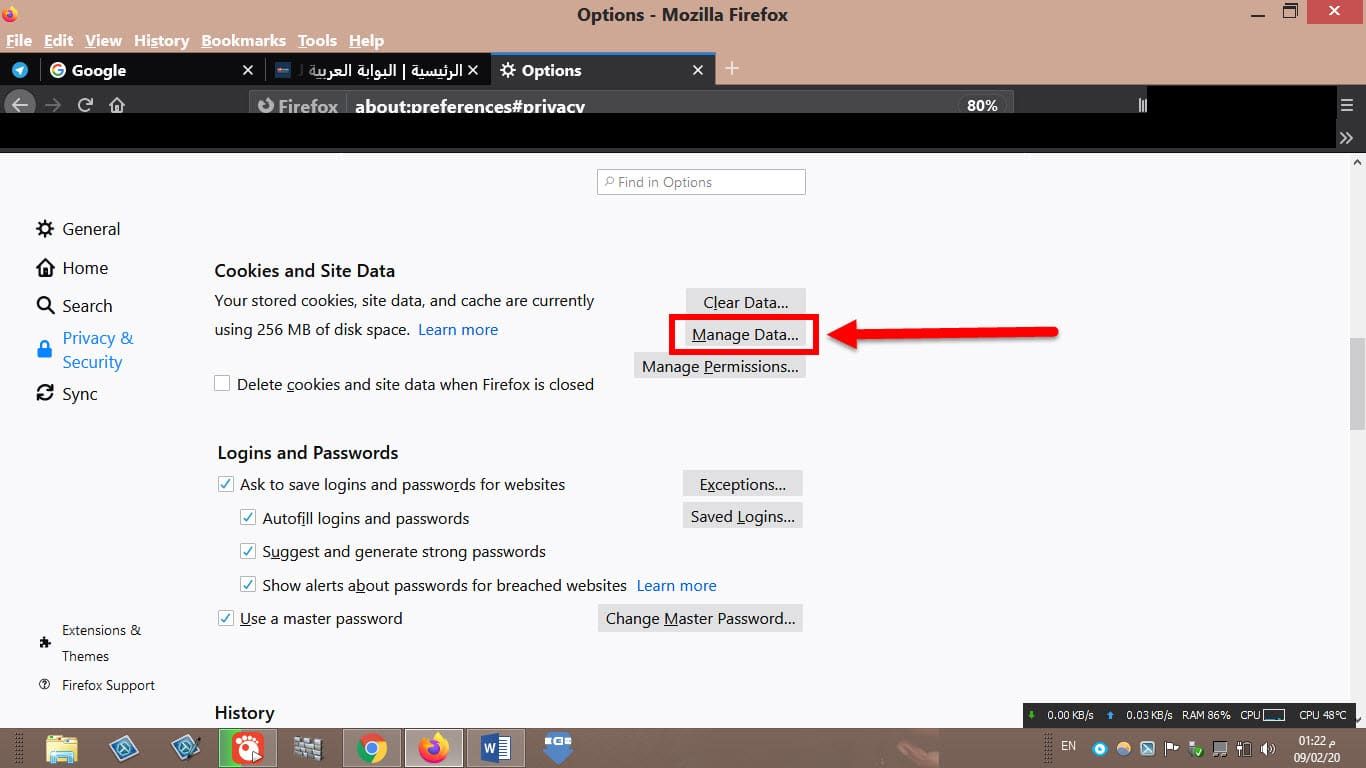Launch Google Chrome from the taskbar
The image size is (1366, 768).
[372, 748]
